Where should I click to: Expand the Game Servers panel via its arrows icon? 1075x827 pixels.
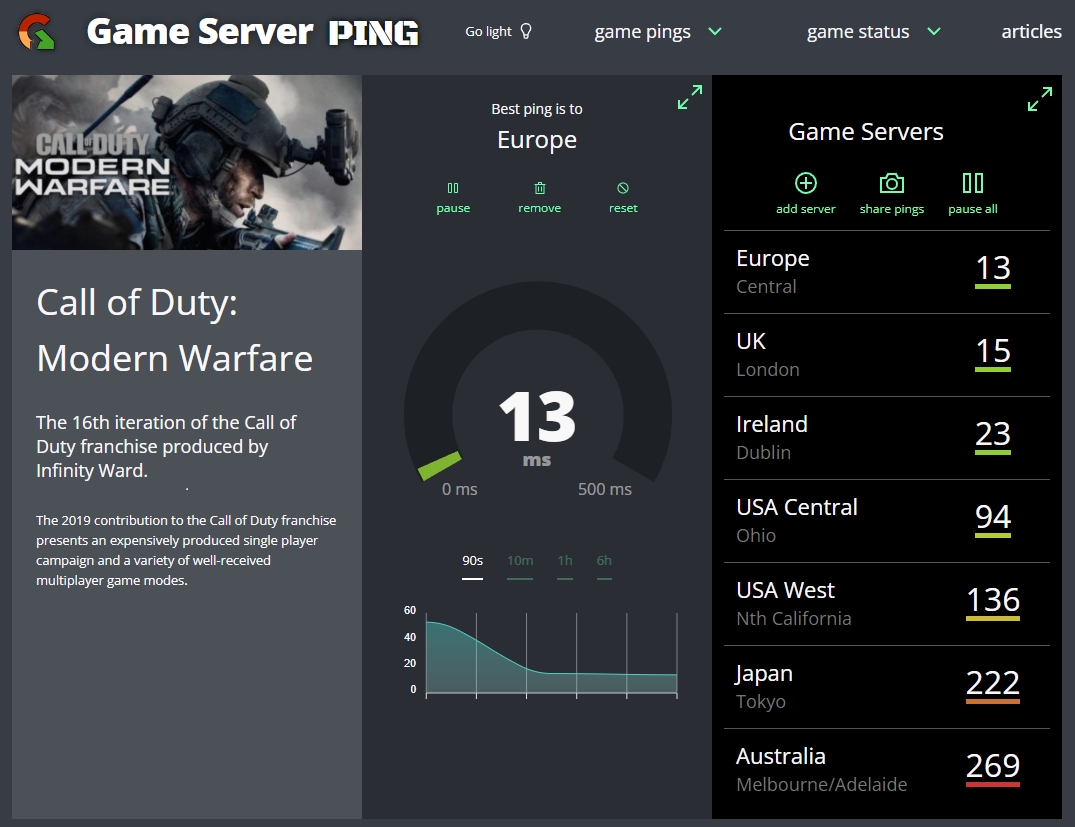tap(1040, 99)
